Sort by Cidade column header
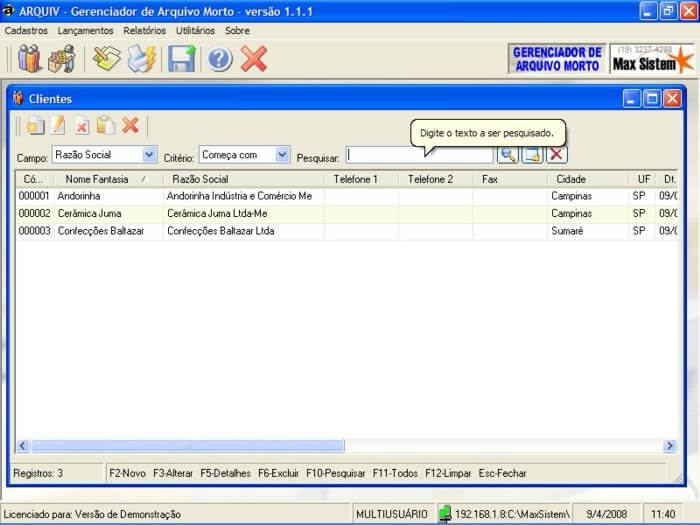Screen dimensions: 700x525 588,179
